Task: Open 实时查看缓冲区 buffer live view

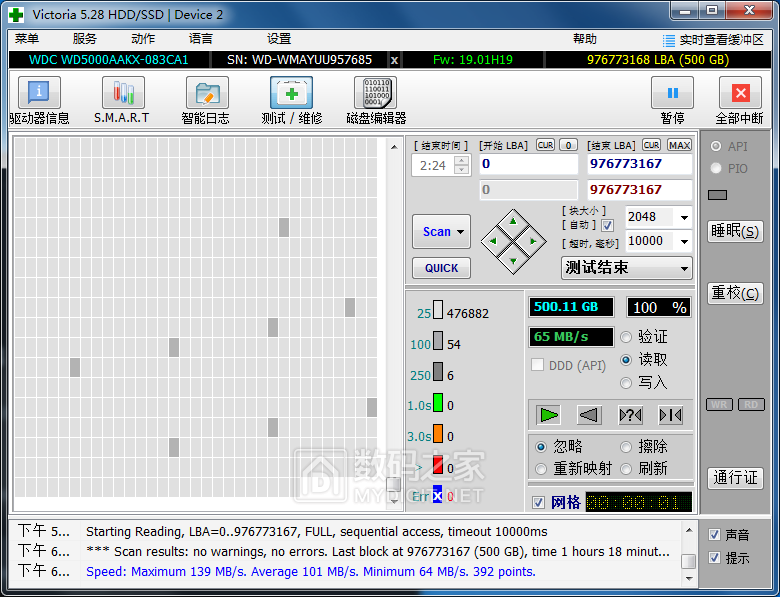Action: tap(713, 40)
